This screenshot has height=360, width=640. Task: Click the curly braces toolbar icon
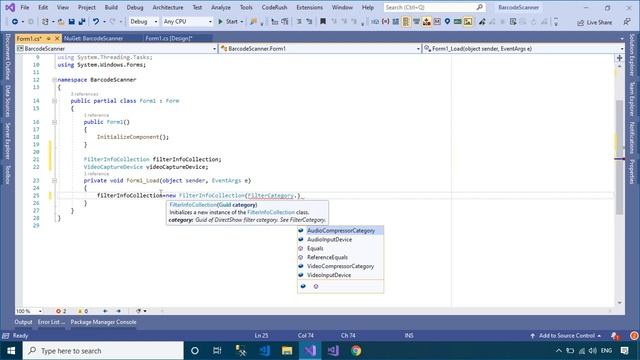click(385, 22)
